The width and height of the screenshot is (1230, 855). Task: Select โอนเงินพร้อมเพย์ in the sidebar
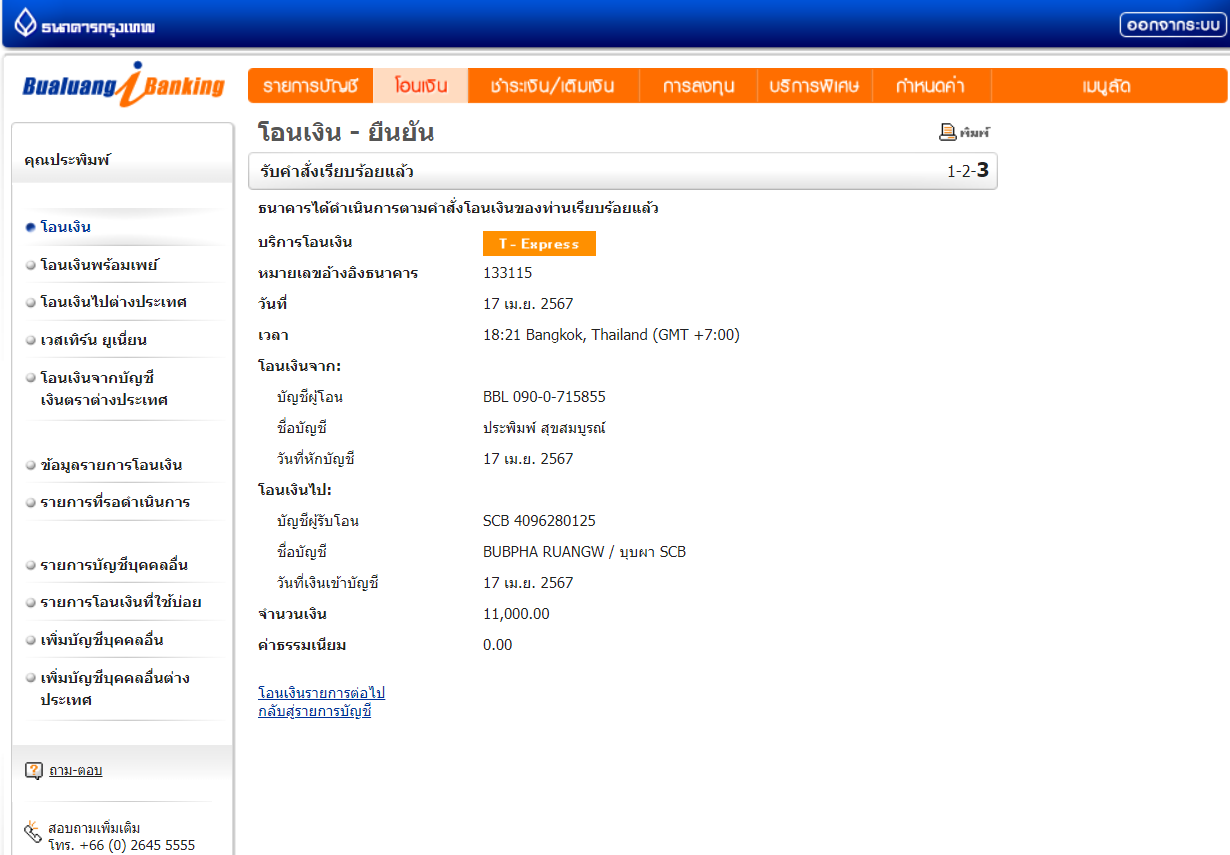coord(99,265)
